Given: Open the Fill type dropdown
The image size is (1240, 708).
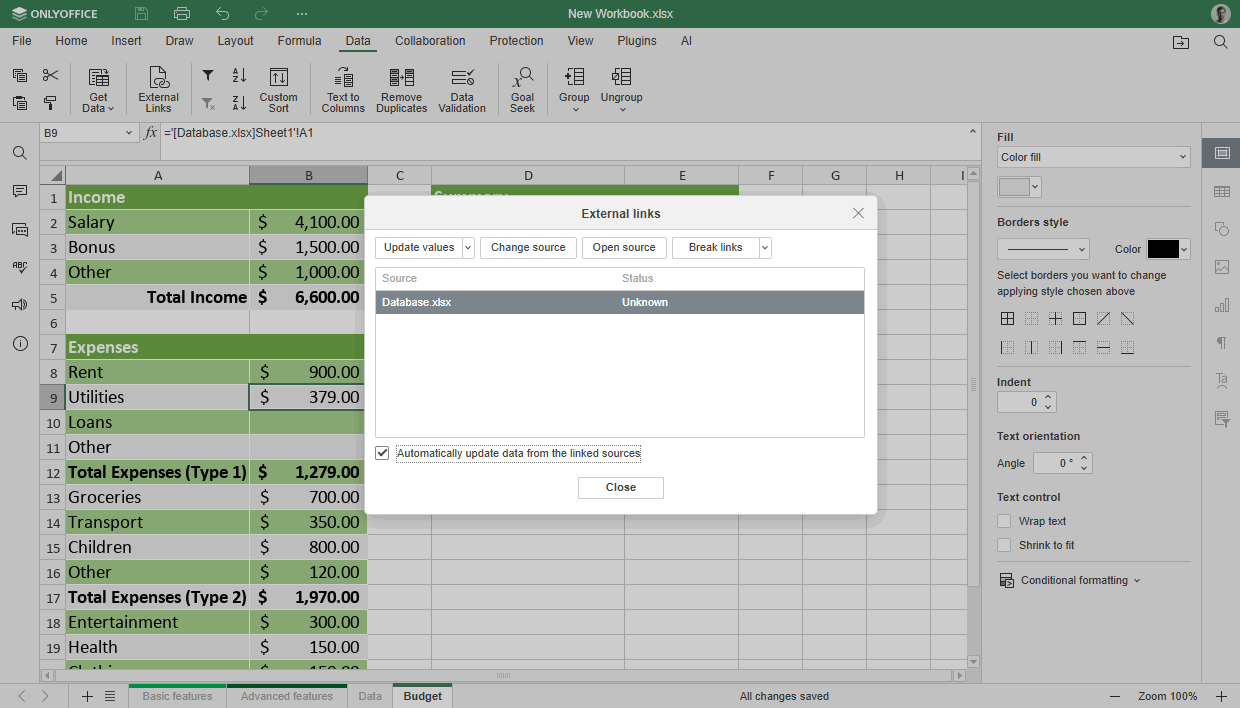Looking at the screenshot, I should coord(1093,157).
